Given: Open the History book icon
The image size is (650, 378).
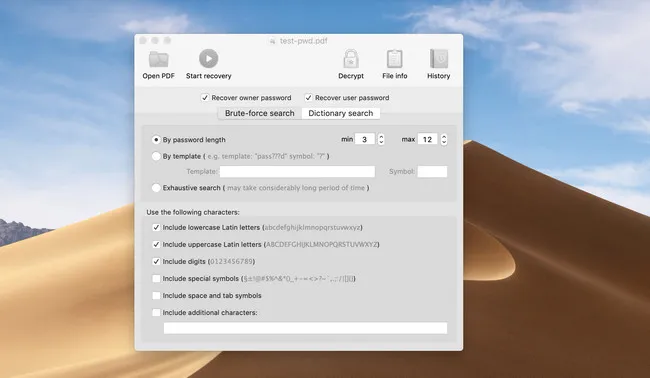Looking at the screenshot, I should coord(439,59).
